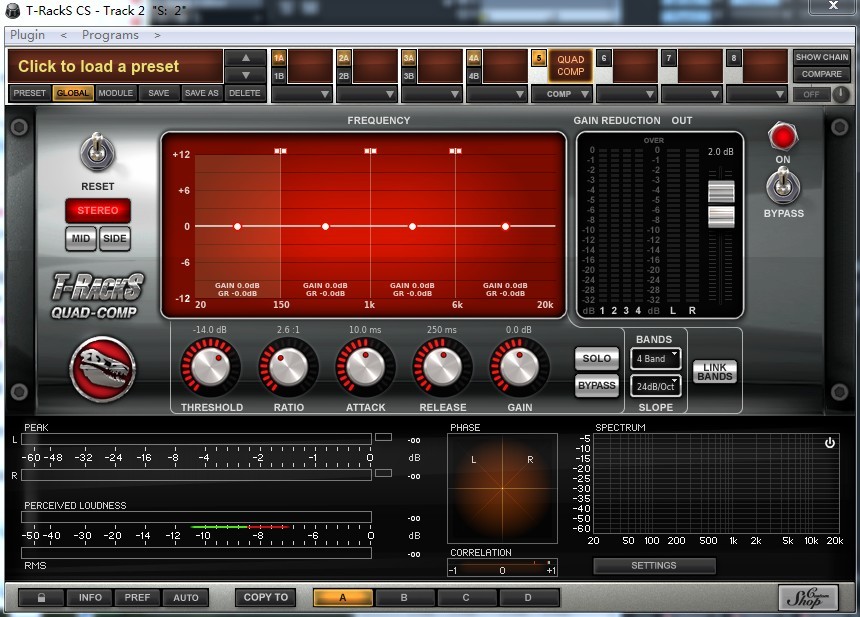Click the preset up arrow button
This screenshot has height=617, width=860.
tap(246, 58)
